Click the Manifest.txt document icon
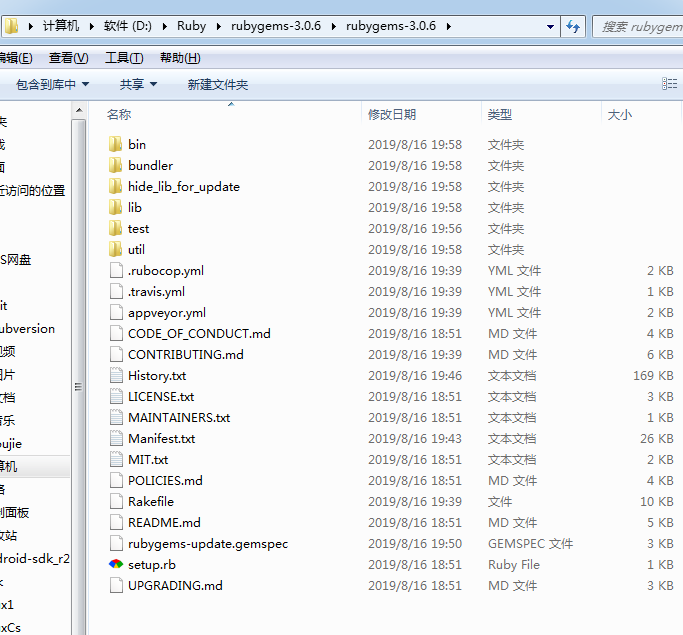Viewport: 683px width, 635px height. click(x=116, y=439)
